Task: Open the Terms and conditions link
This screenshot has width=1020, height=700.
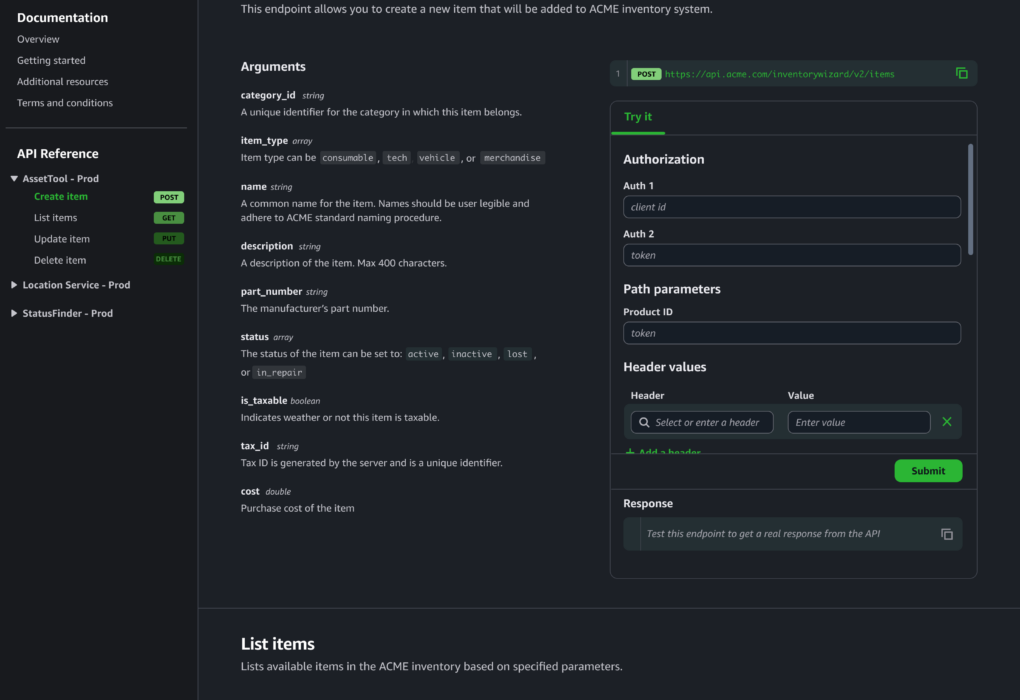Action: [x=65, y=103]
